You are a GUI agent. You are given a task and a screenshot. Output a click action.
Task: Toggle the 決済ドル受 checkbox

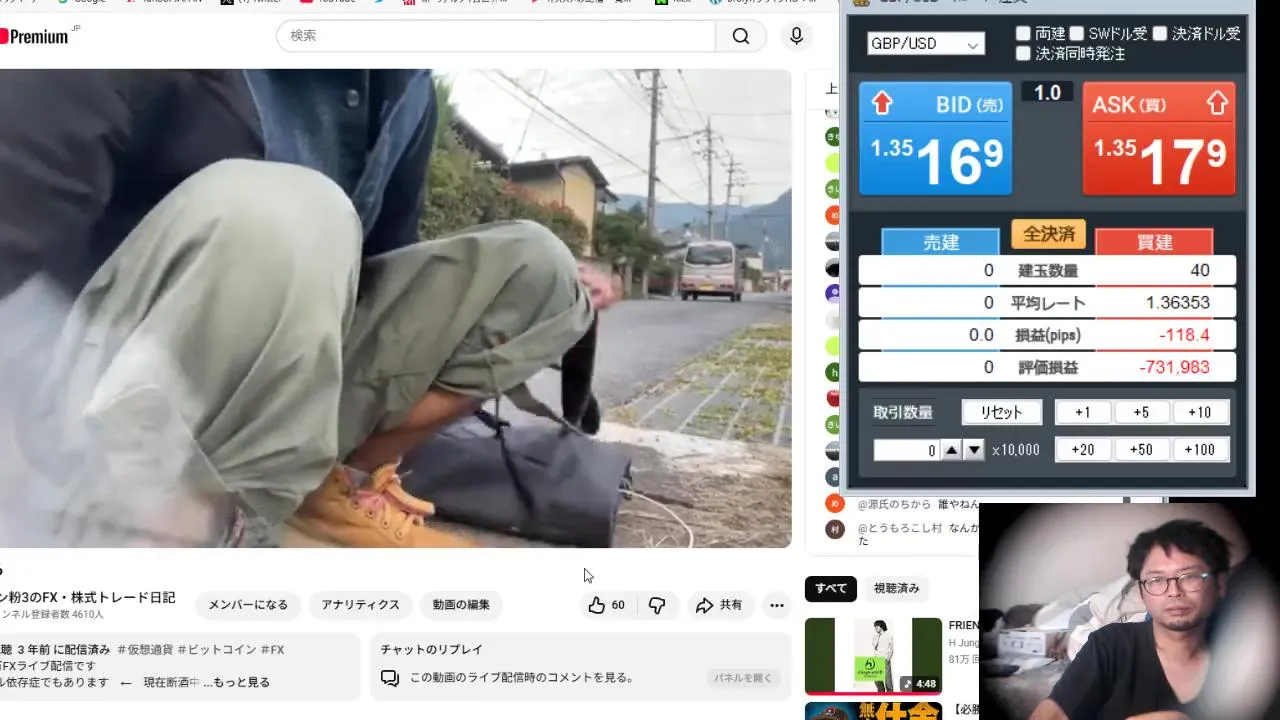(1160, 34)
